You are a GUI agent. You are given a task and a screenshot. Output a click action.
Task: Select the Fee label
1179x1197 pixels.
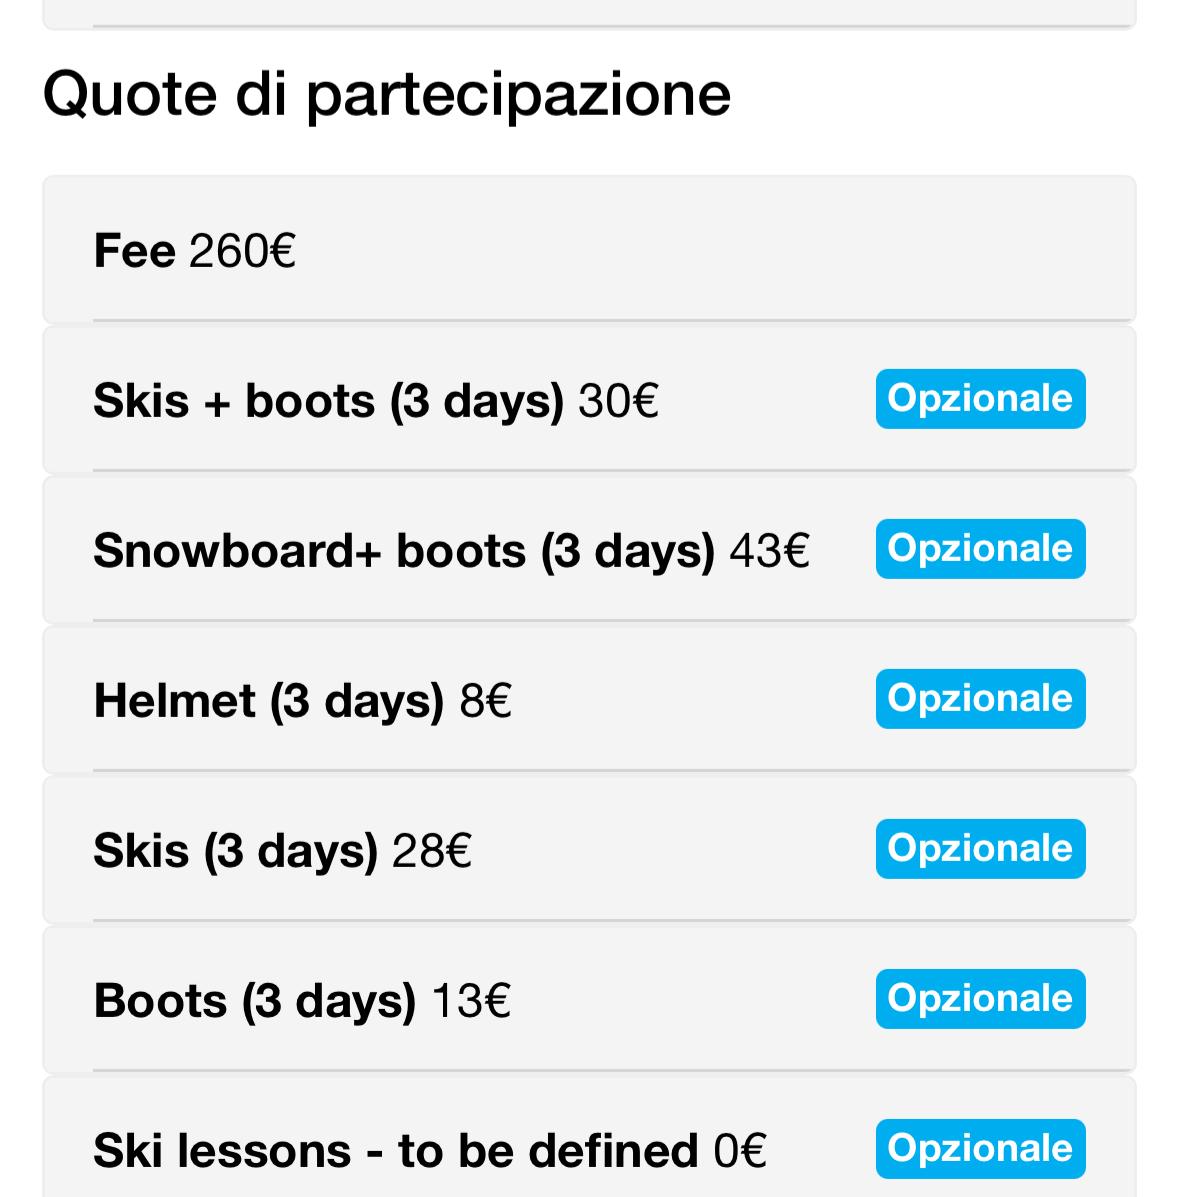pos(134,250)
